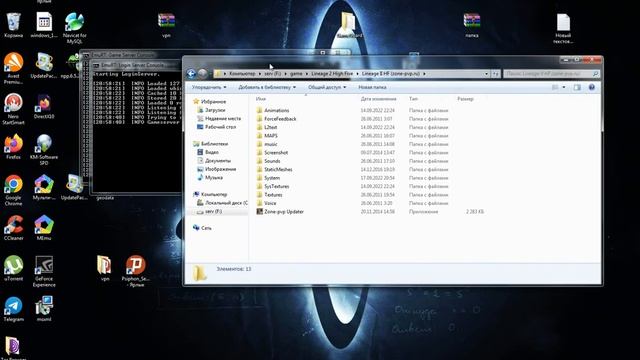Click the change view icon in Explorer
Screen dimensions: 640x360
pyautogui.click(x=555, y=87)
